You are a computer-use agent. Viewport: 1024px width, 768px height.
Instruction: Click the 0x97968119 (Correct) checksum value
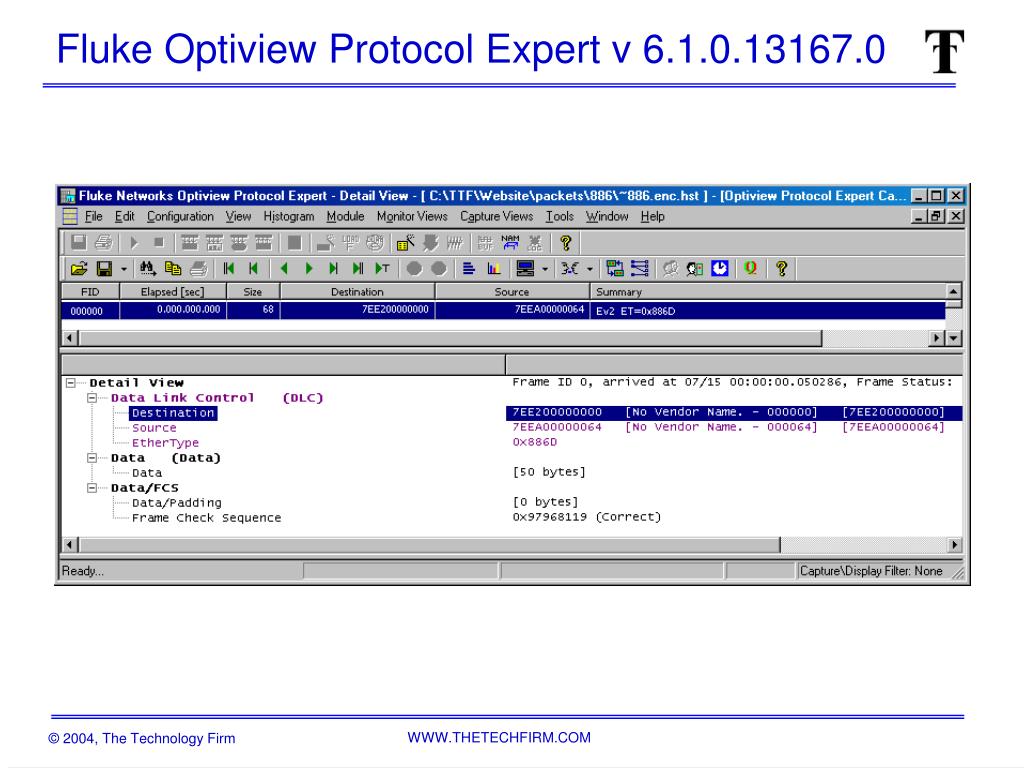click(586, 518)
